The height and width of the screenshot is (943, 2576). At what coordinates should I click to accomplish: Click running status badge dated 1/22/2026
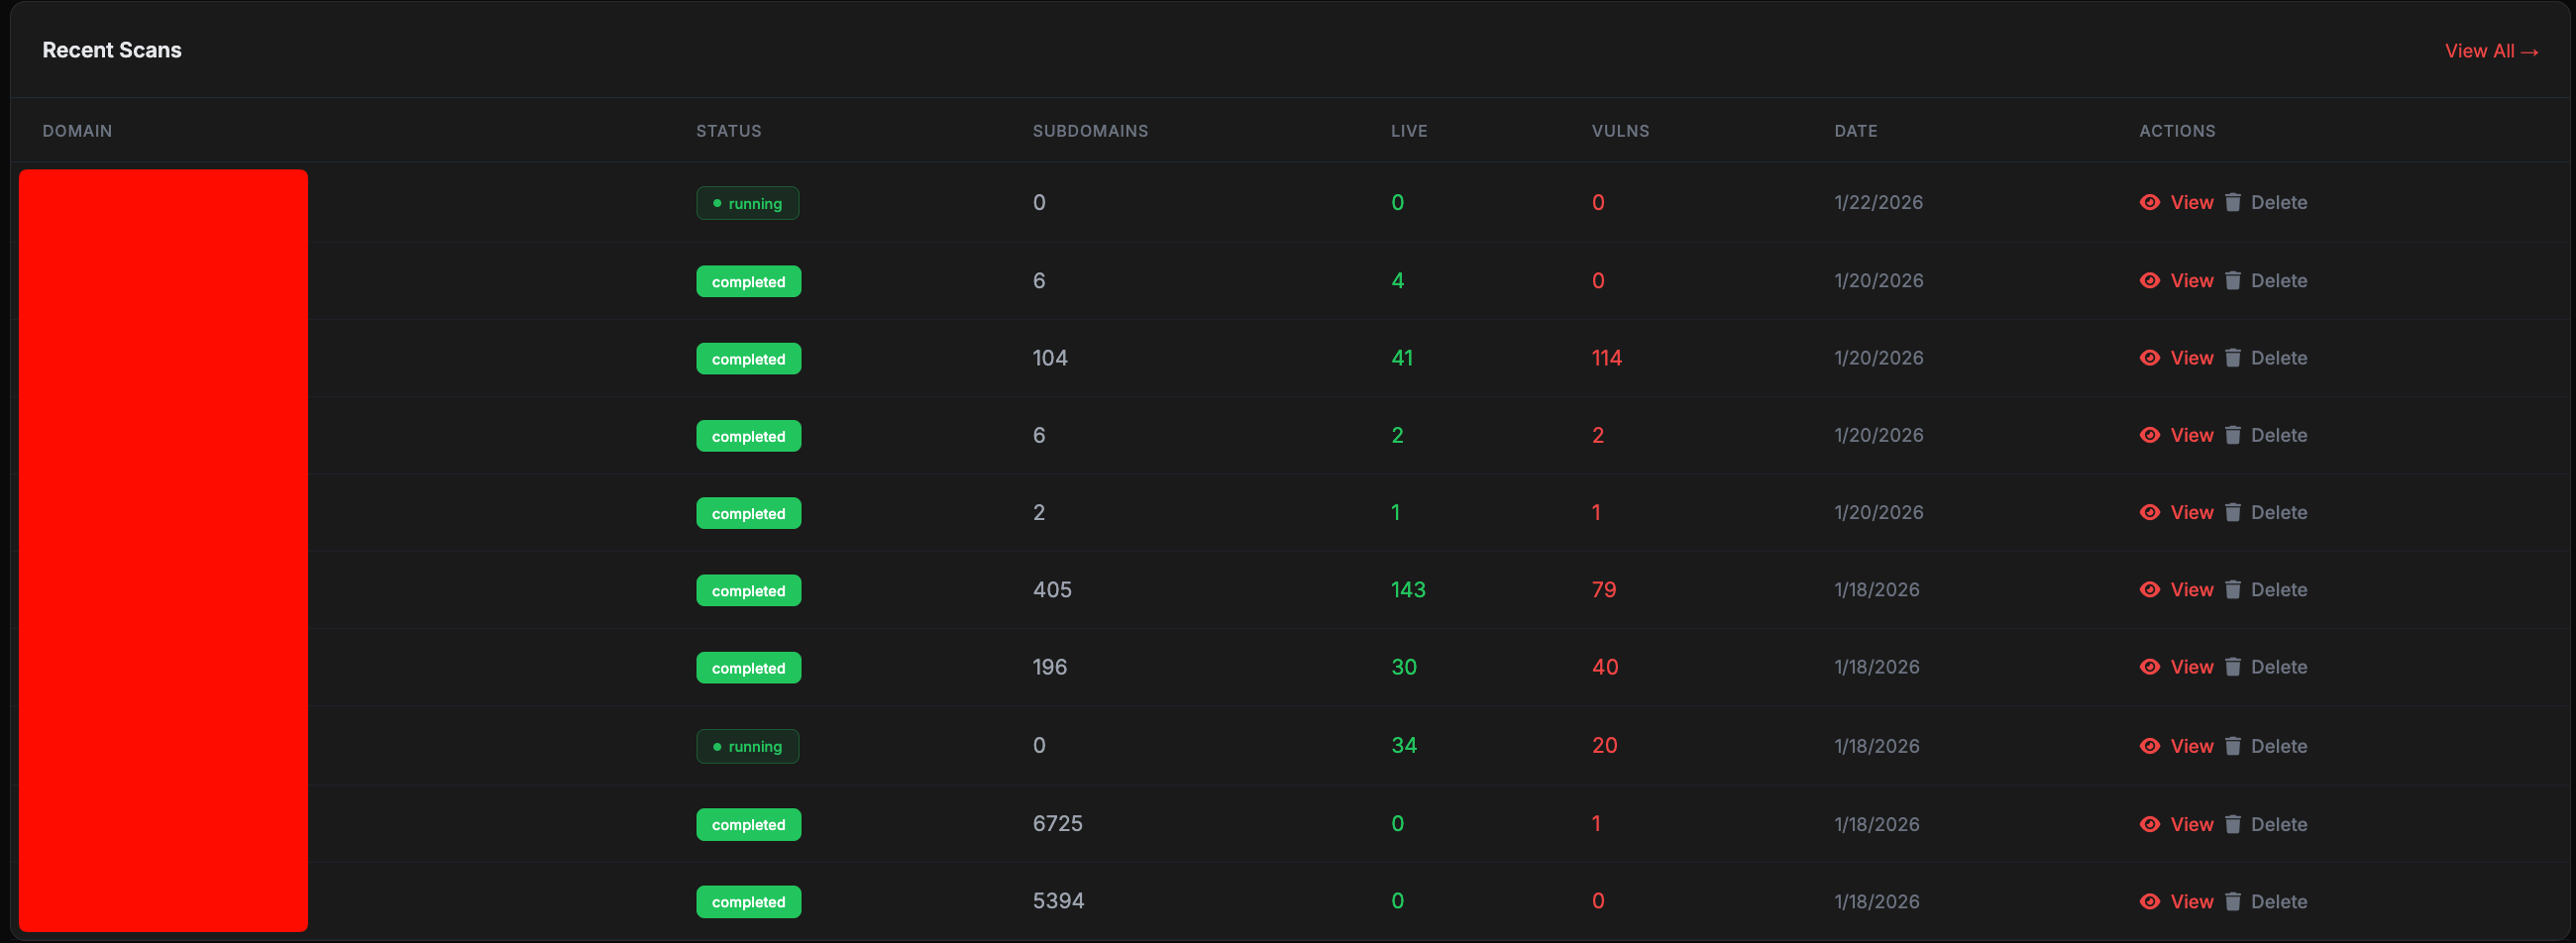click(x=747, y=203)
